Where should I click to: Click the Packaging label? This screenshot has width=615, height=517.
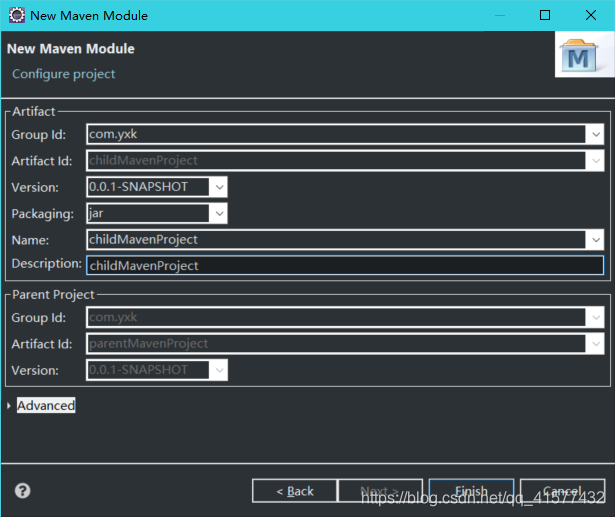tap(43, 214)
